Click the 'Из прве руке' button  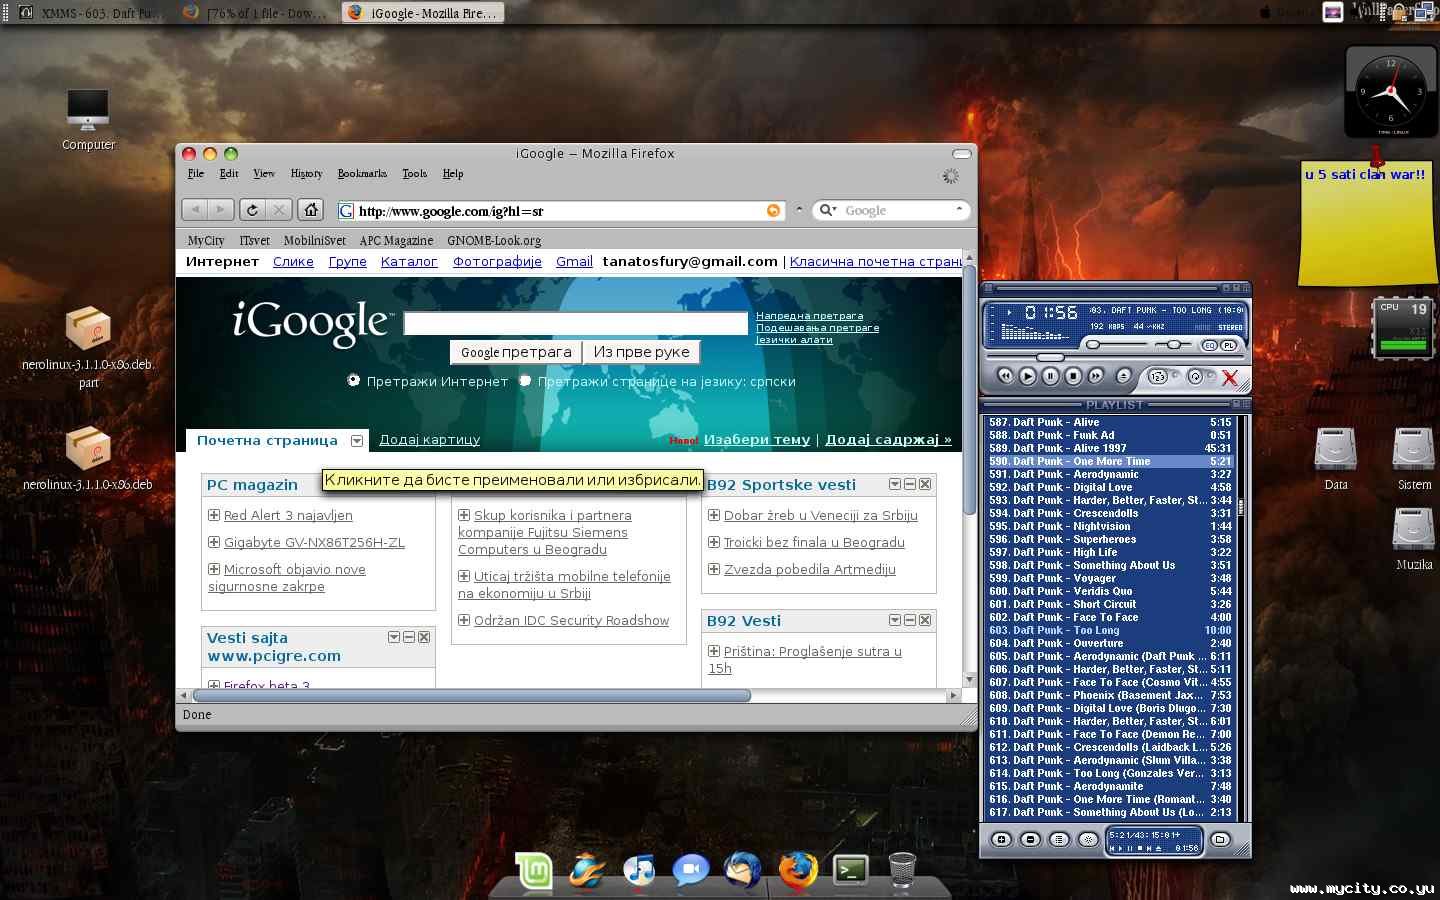point(642,352)
